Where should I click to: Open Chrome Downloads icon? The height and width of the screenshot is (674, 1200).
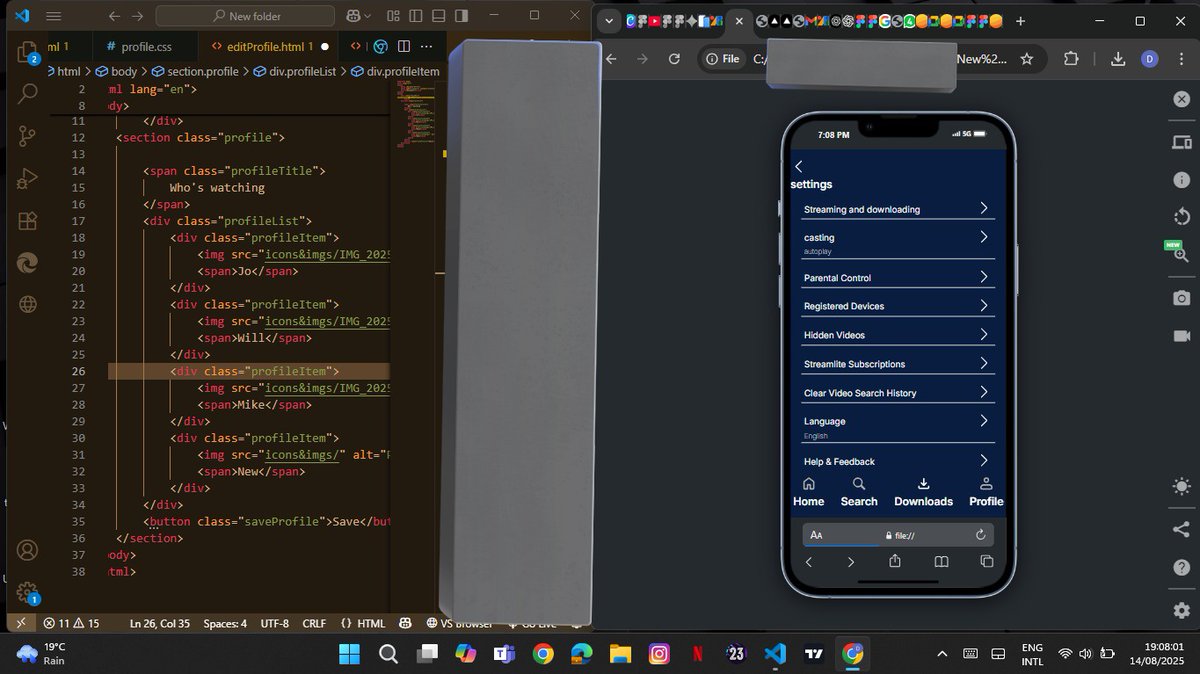[1118, 59]
